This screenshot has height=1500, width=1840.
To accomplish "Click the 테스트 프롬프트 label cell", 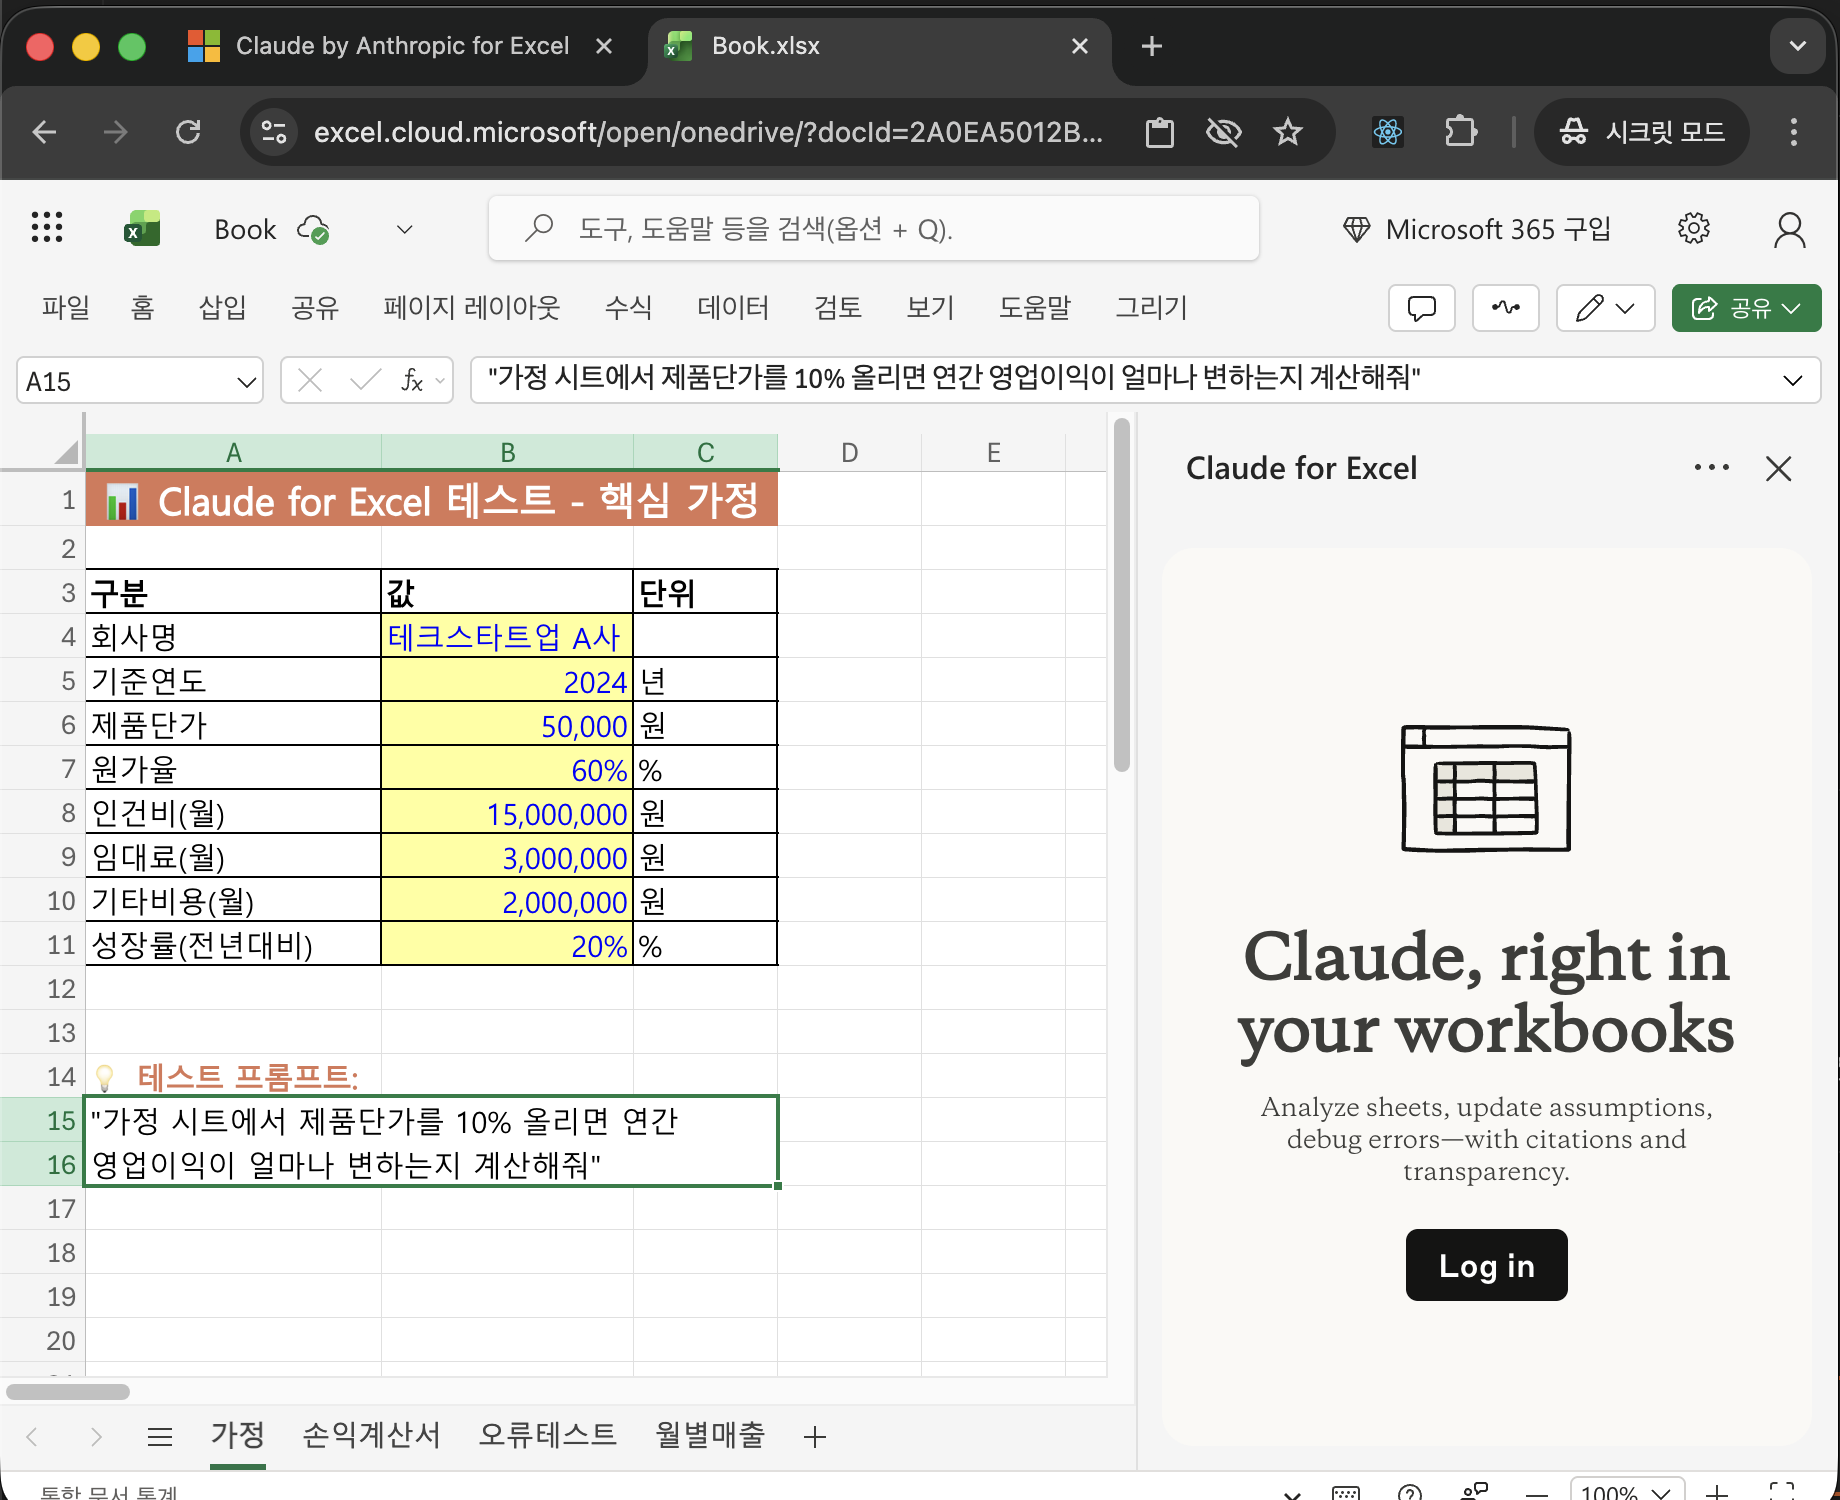I will click(x=233, y=1076).
